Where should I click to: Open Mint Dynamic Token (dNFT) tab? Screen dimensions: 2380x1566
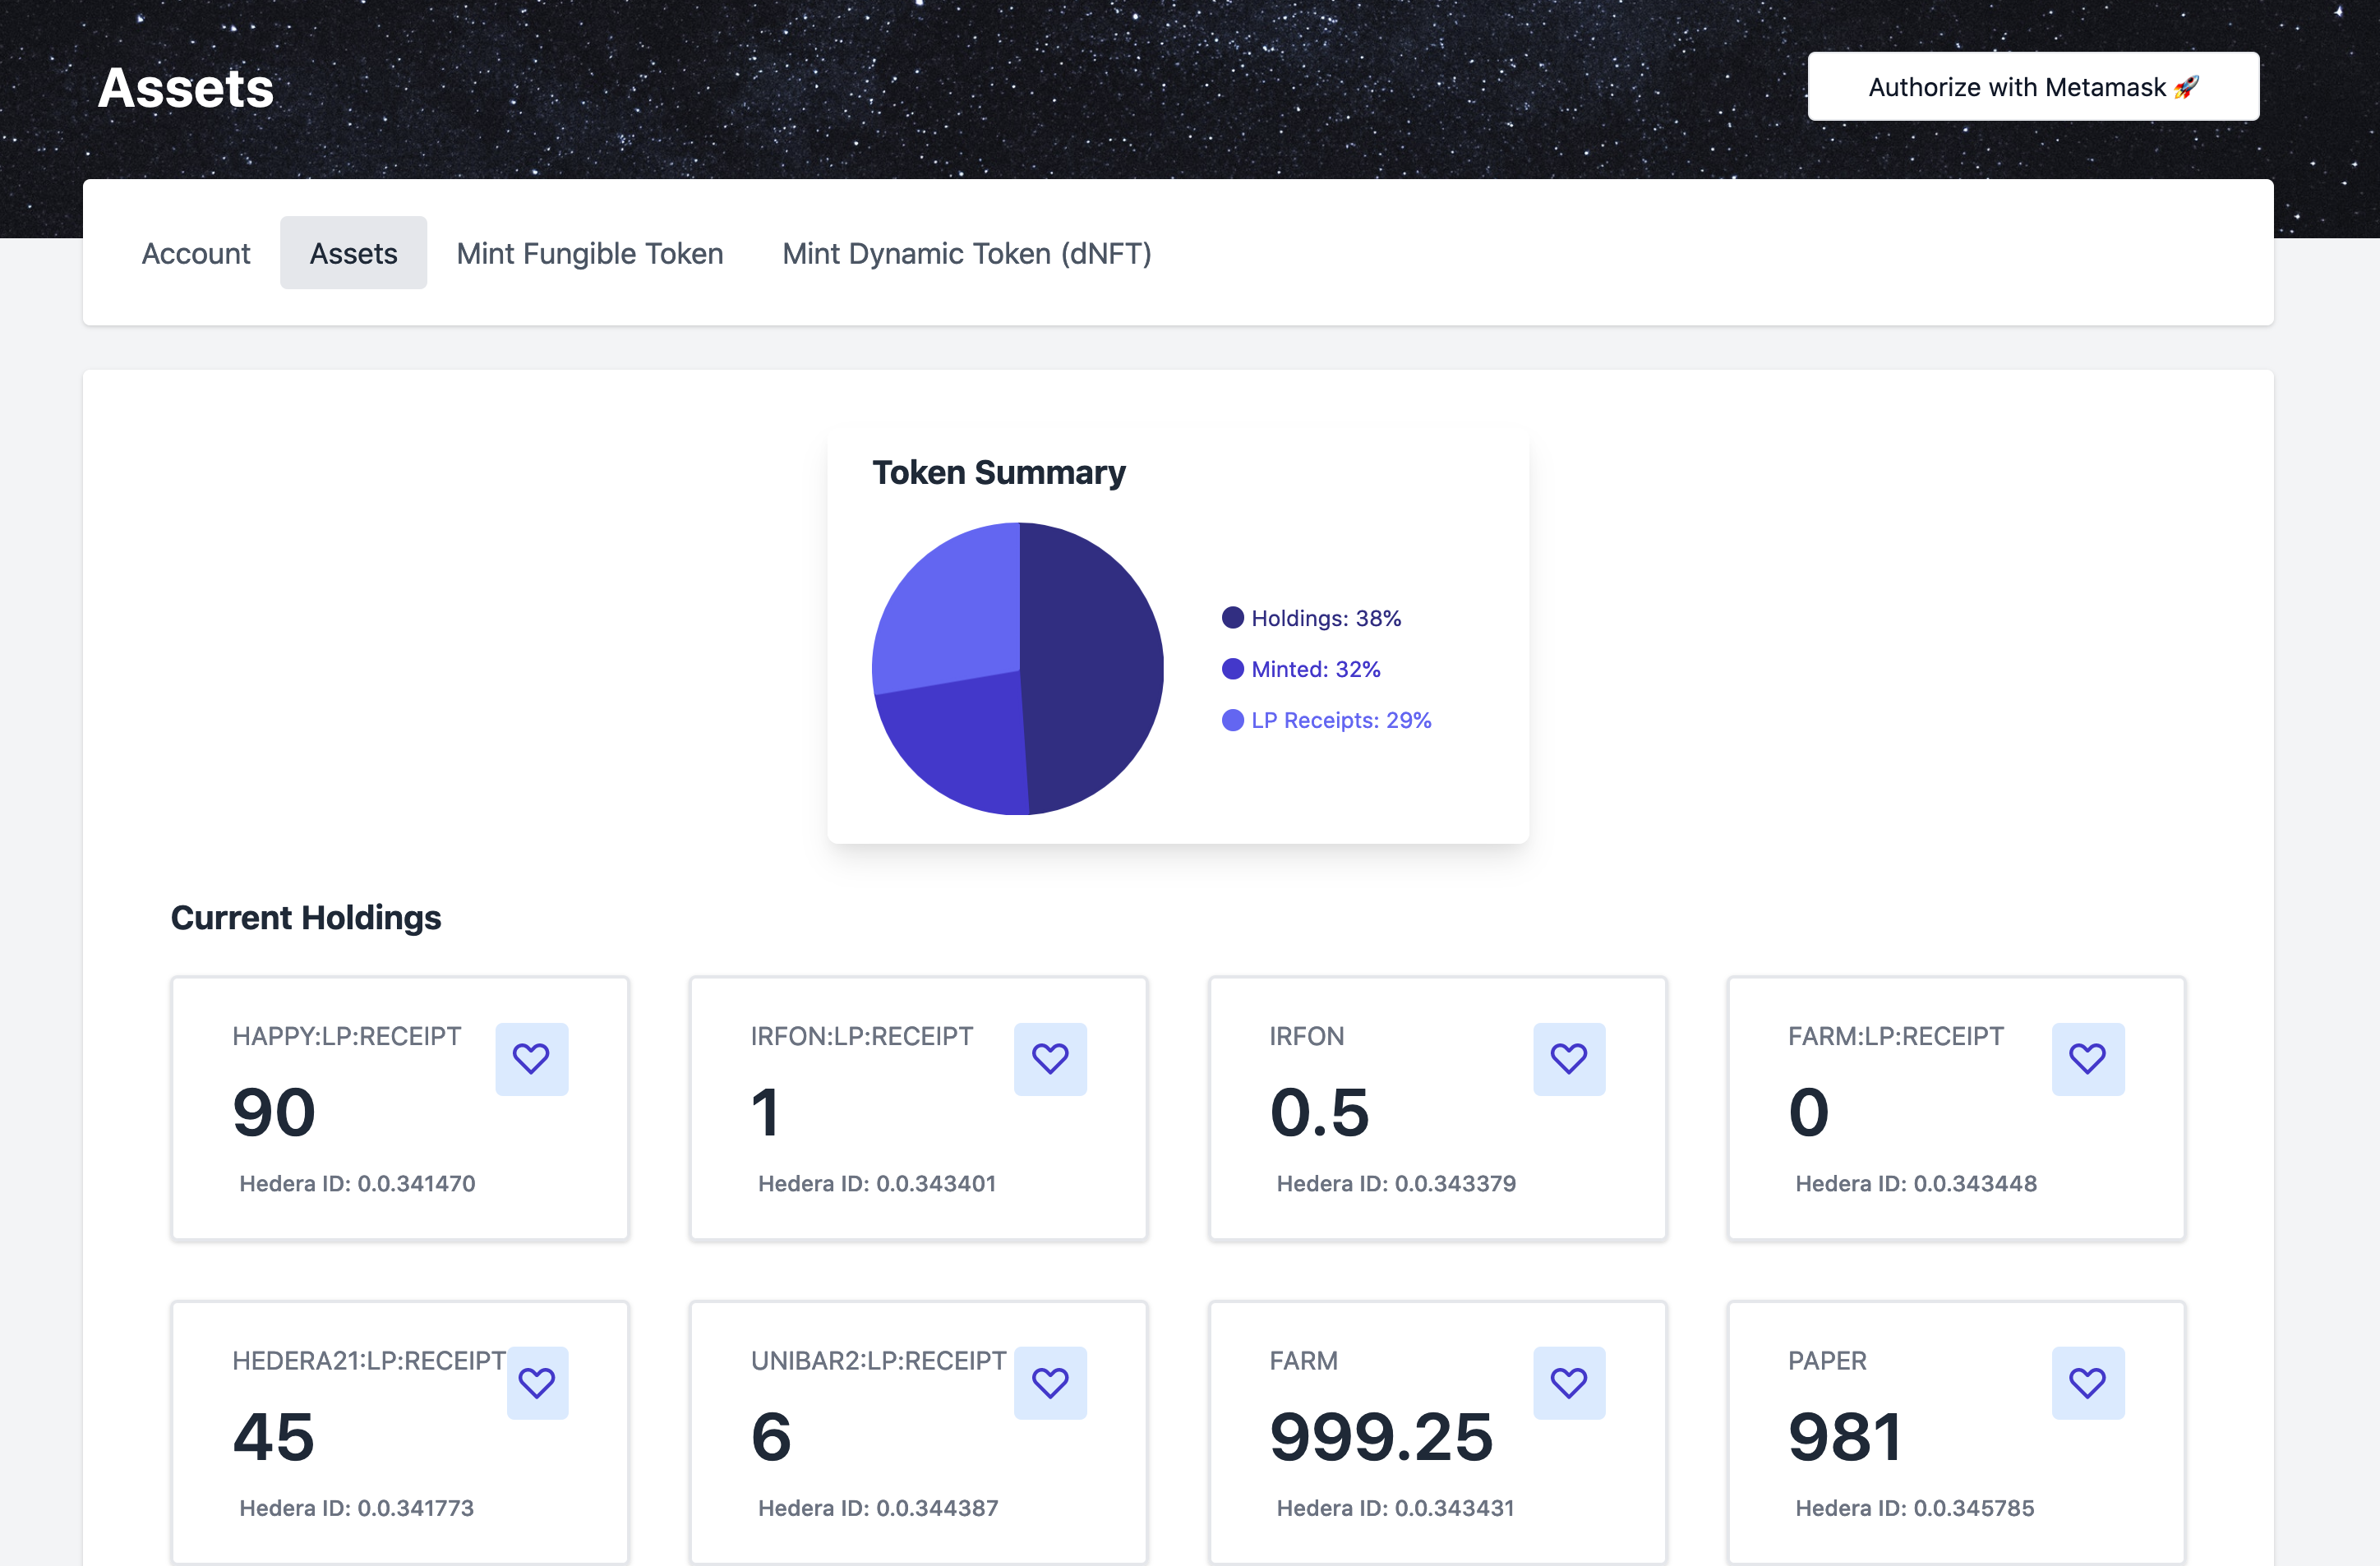click(x=966, y=253)
